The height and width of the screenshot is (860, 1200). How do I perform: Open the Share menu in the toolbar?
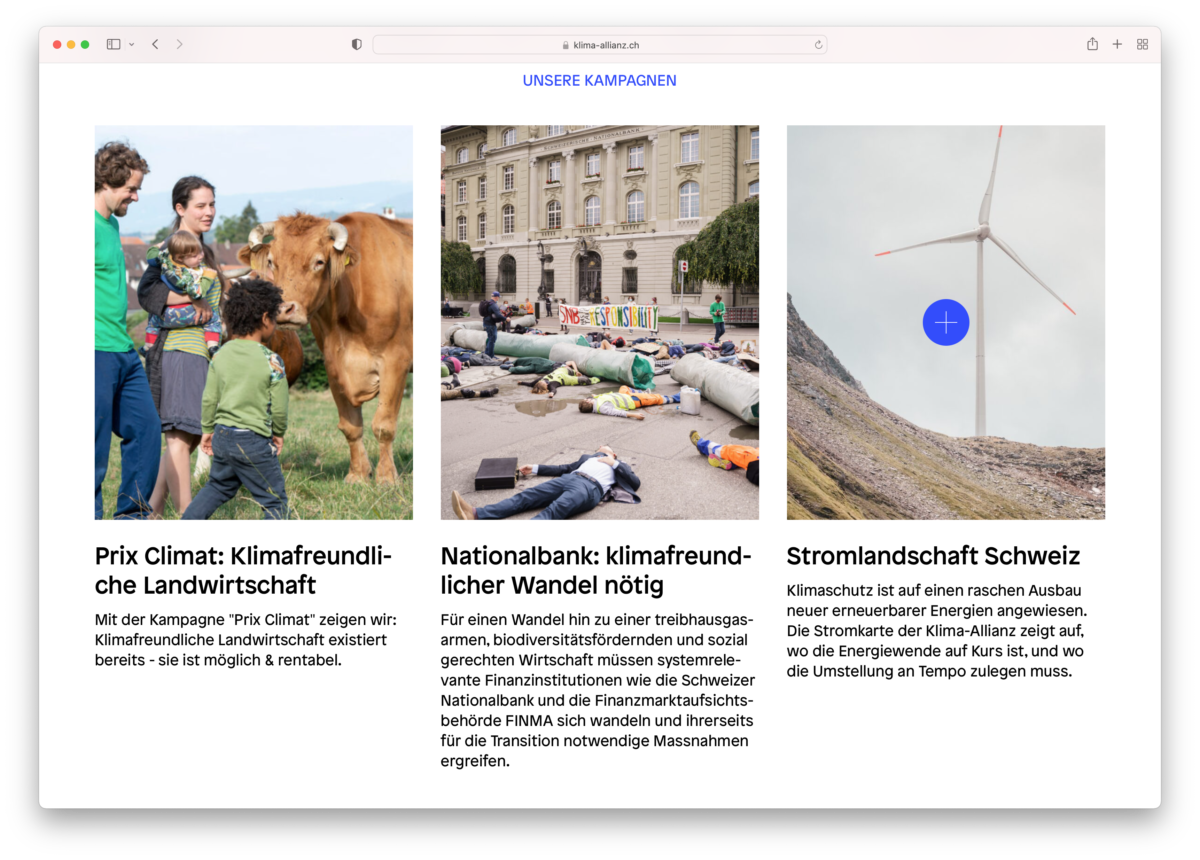(x=1092, y=44)
